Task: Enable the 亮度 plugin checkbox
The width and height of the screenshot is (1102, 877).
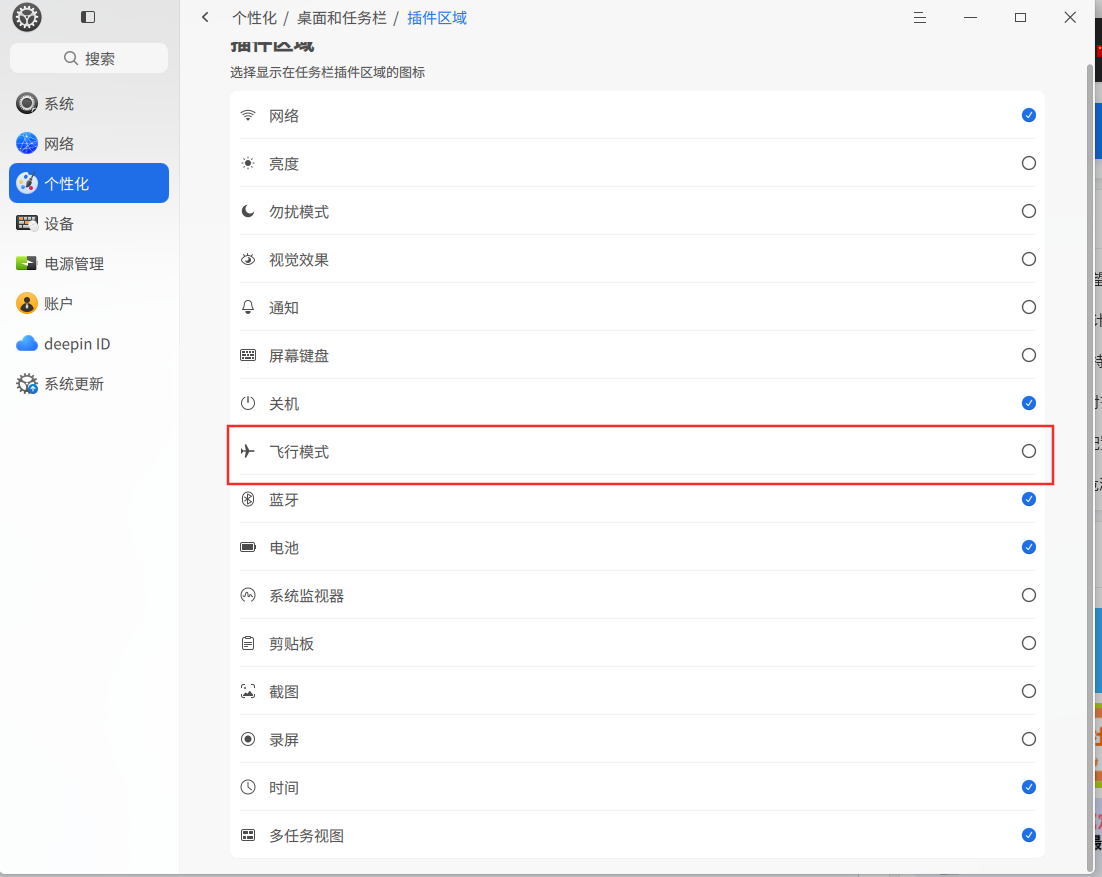Action: click(x=1028, y=163)
